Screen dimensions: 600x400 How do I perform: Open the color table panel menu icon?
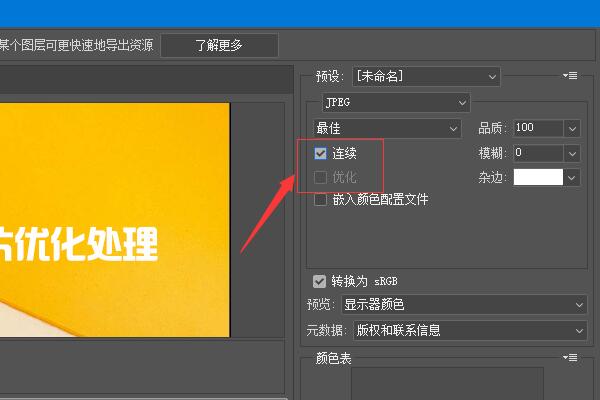570,358
